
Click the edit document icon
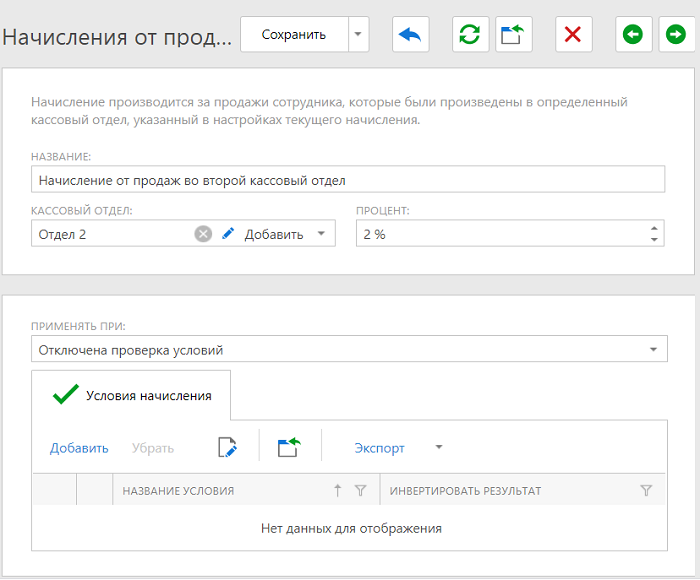[x=227, y=447]
